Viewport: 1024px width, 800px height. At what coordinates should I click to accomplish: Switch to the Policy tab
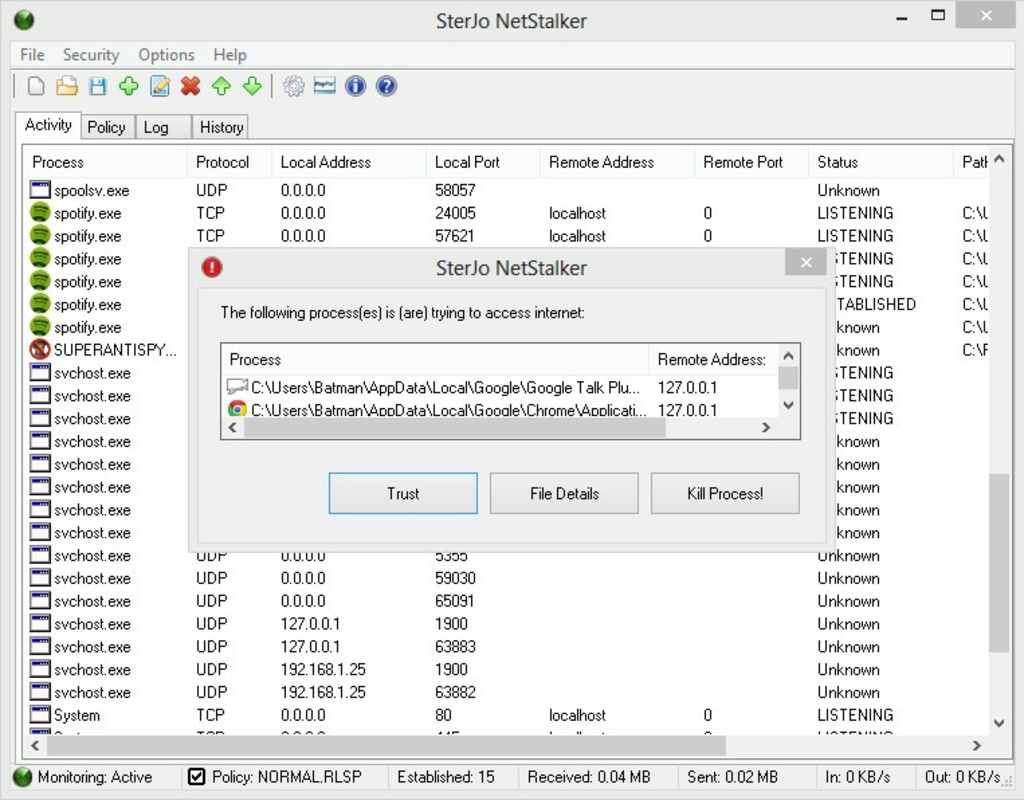107,127
